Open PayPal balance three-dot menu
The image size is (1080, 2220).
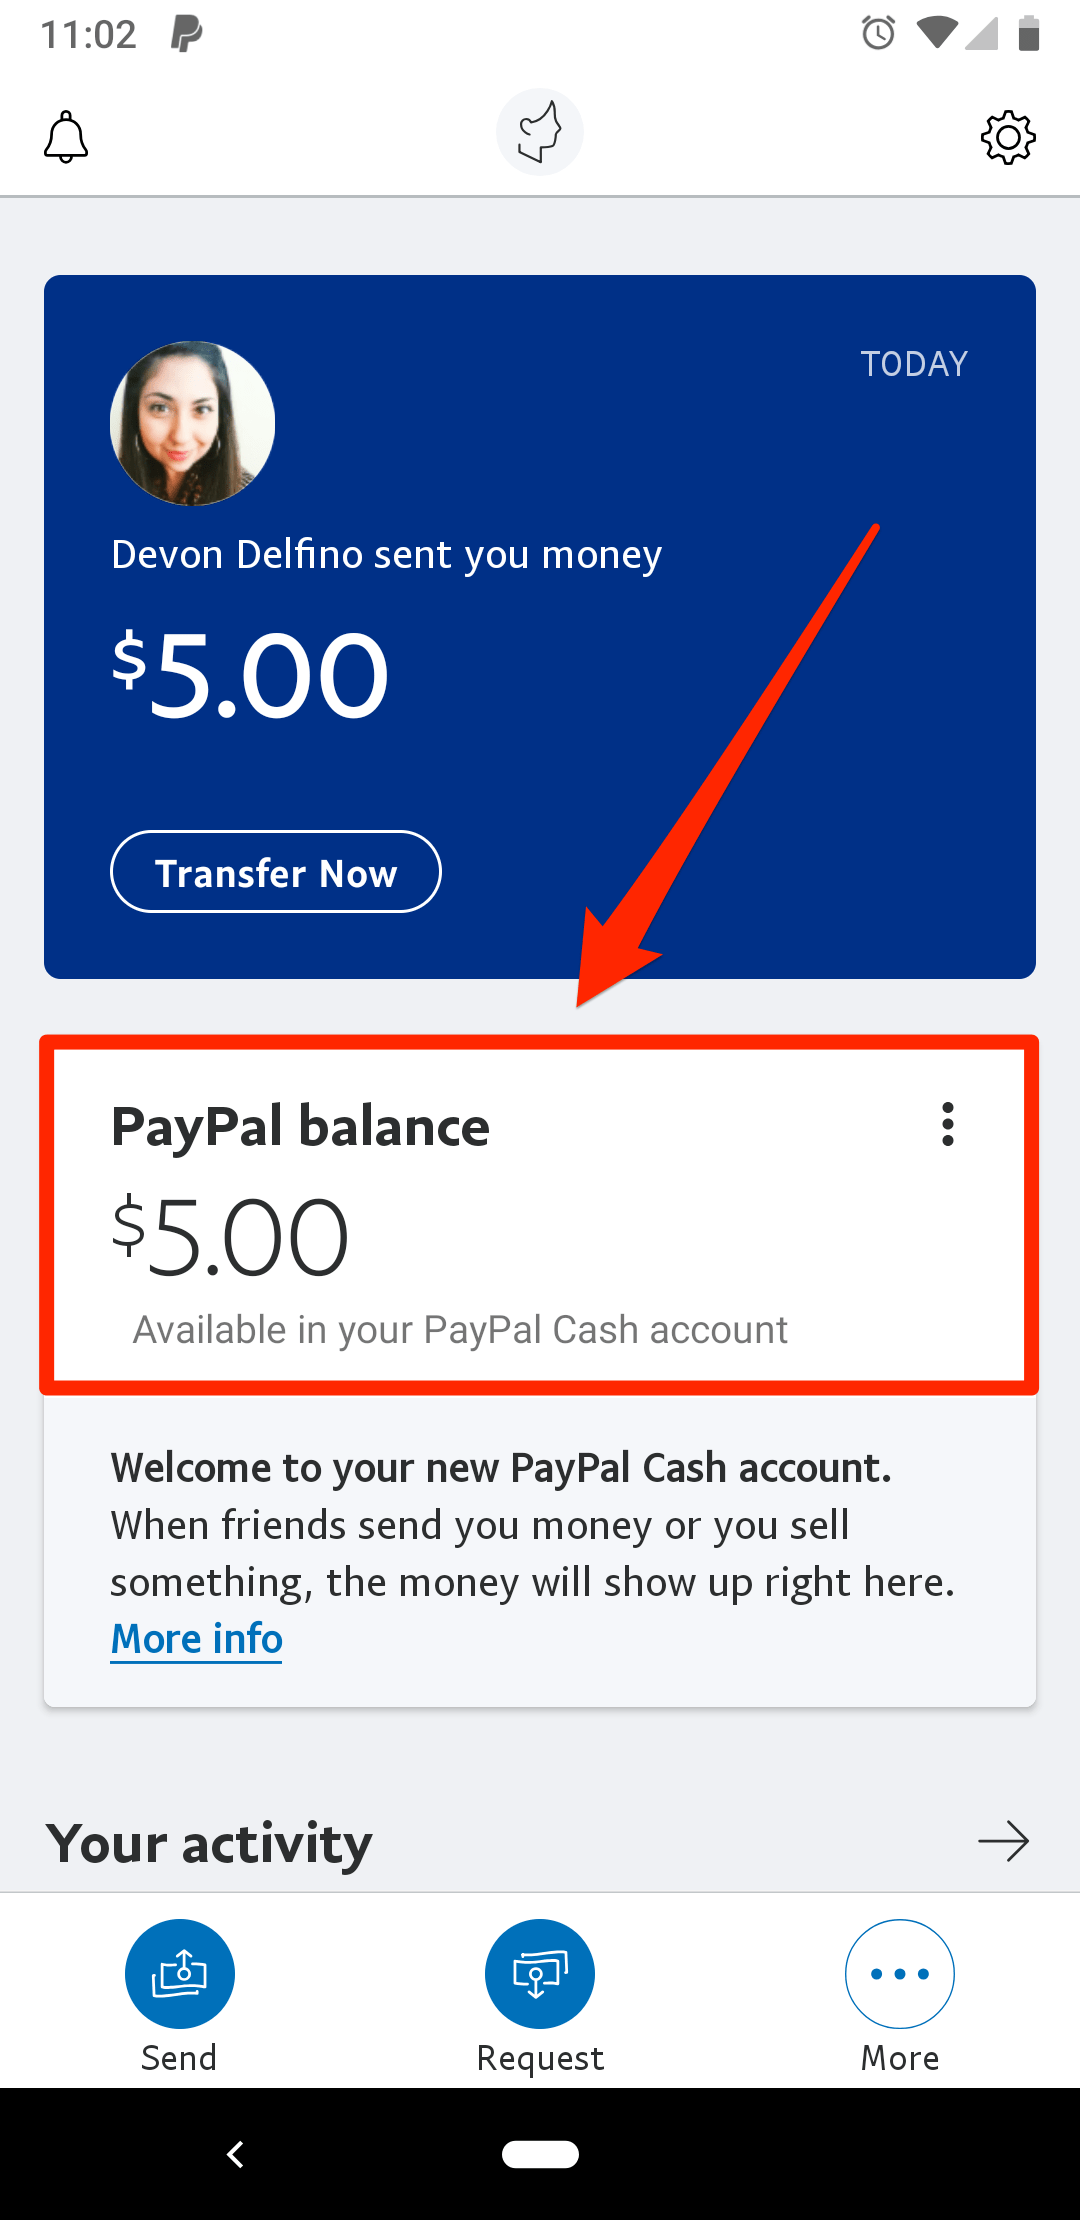(947, 1124)
